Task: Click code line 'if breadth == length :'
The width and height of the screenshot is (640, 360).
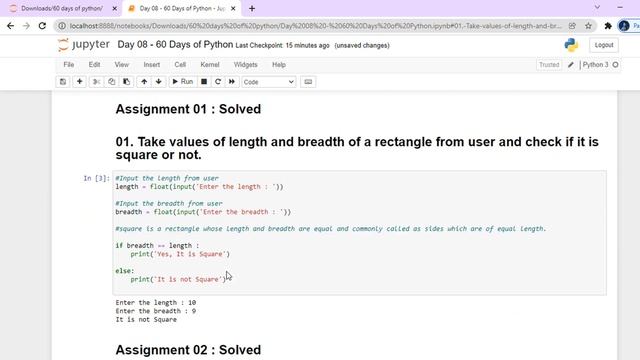Action: click(x=157, y=245)
